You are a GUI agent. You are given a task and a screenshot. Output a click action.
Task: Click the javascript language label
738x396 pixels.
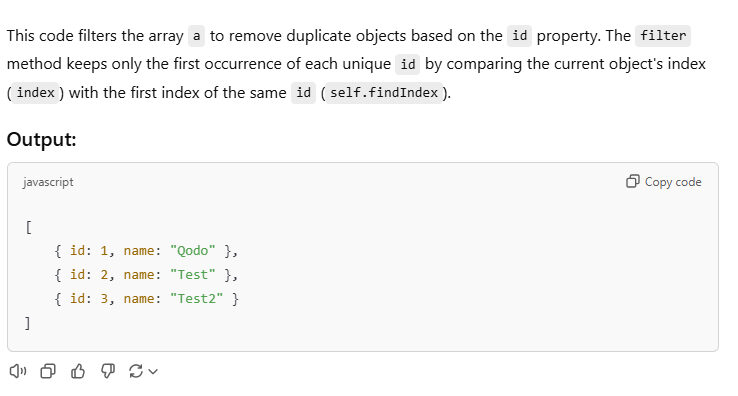[48, 182]
